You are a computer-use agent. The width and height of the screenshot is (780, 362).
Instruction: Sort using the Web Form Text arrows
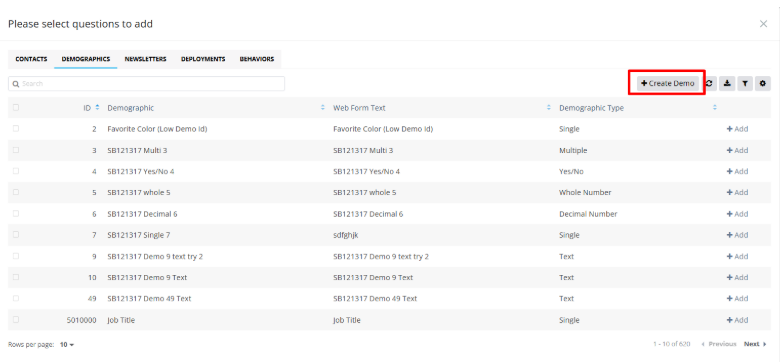point(549,107)
